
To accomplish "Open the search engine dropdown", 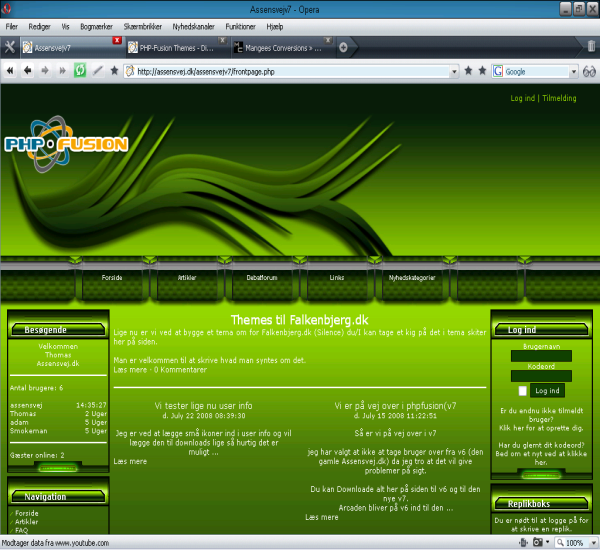I will 573,72.
